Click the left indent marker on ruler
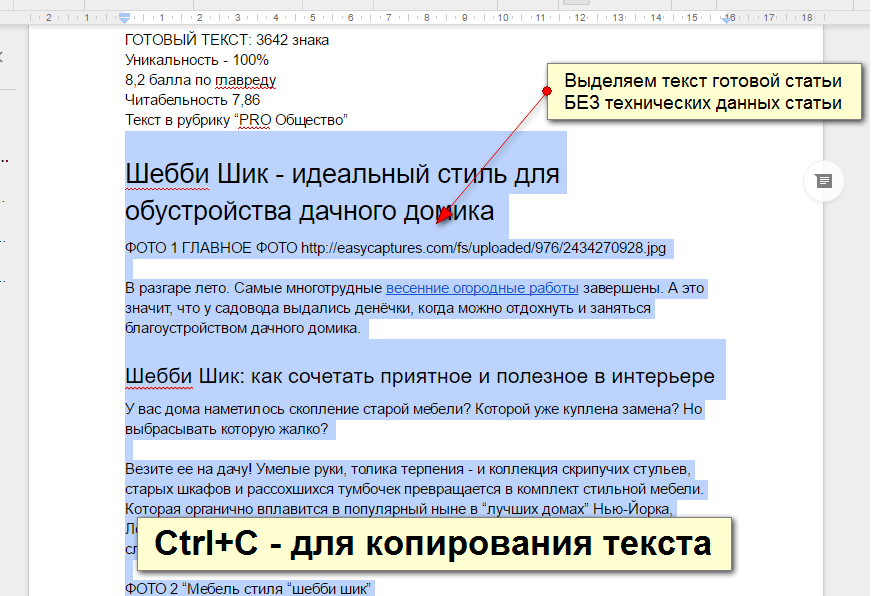872x596 pixels. pos(124,18)
